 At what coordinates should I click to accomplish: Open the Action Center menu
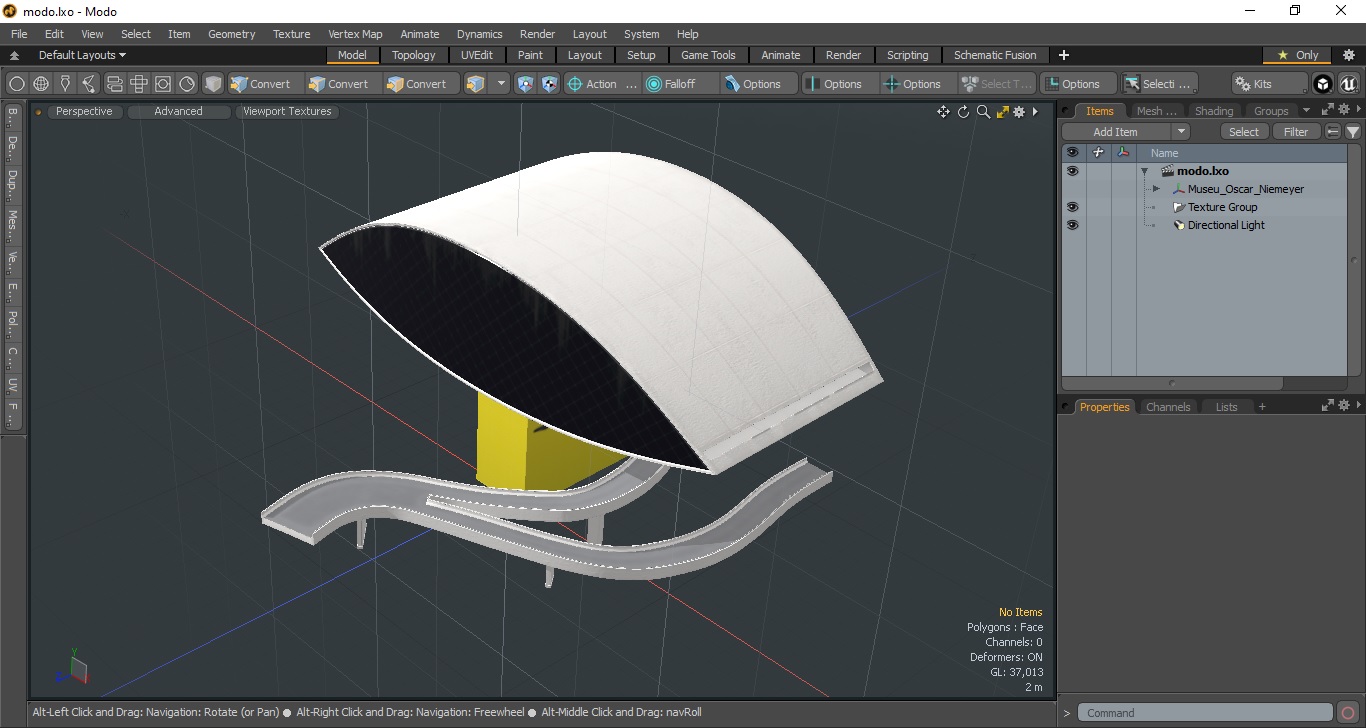(602, 84)
